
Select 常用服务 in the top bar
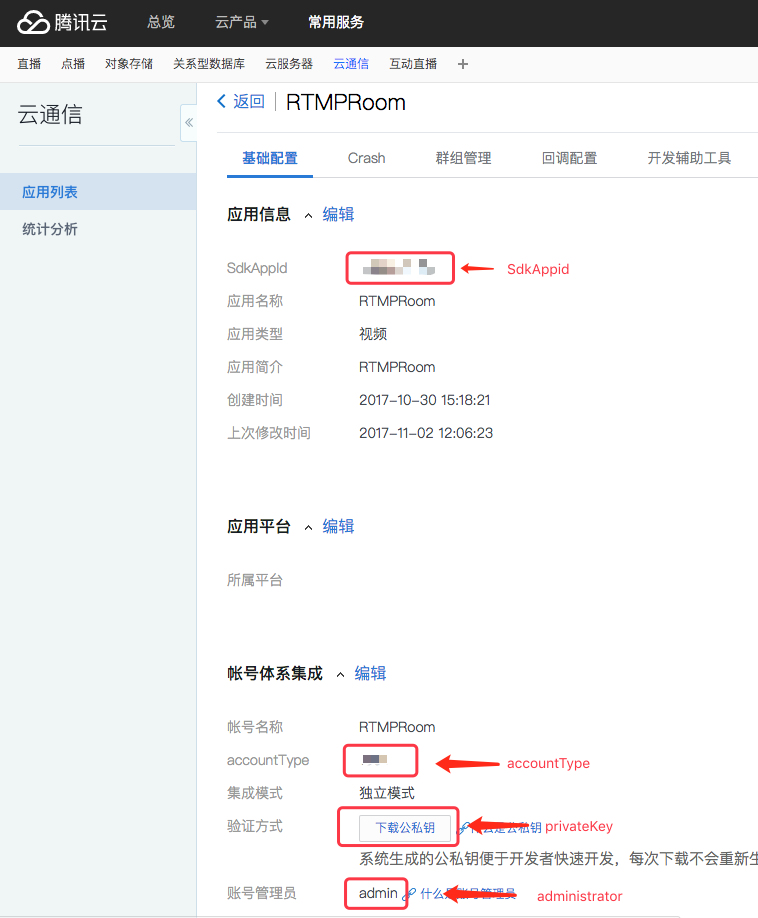tap(336, 22)
